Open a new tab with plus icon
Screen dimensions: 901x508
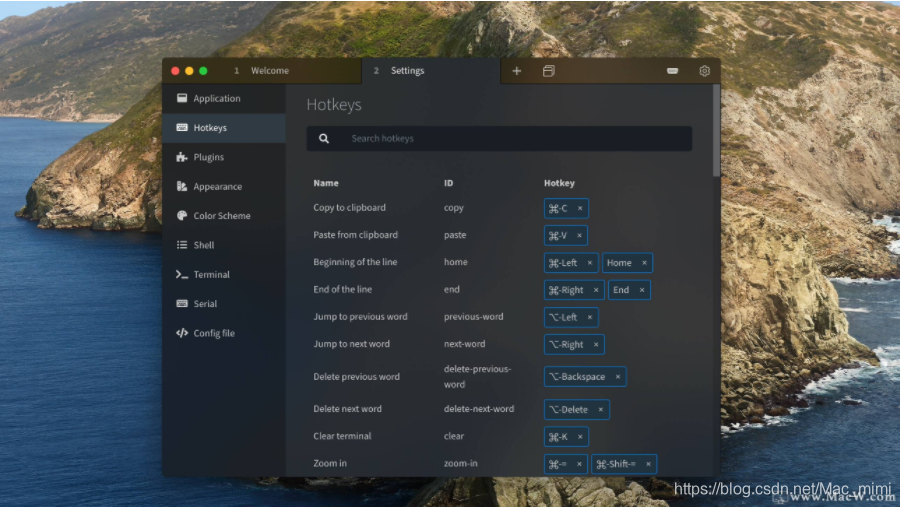point(517,71)
